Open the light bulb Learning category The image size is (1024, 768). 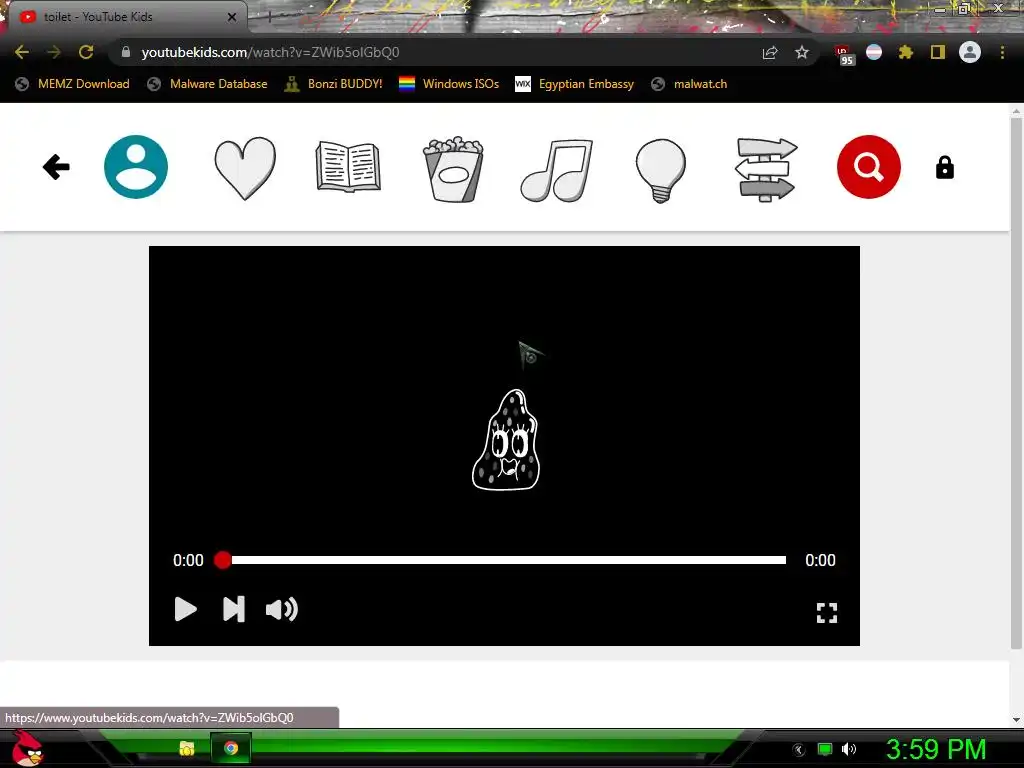click(661, 170)
